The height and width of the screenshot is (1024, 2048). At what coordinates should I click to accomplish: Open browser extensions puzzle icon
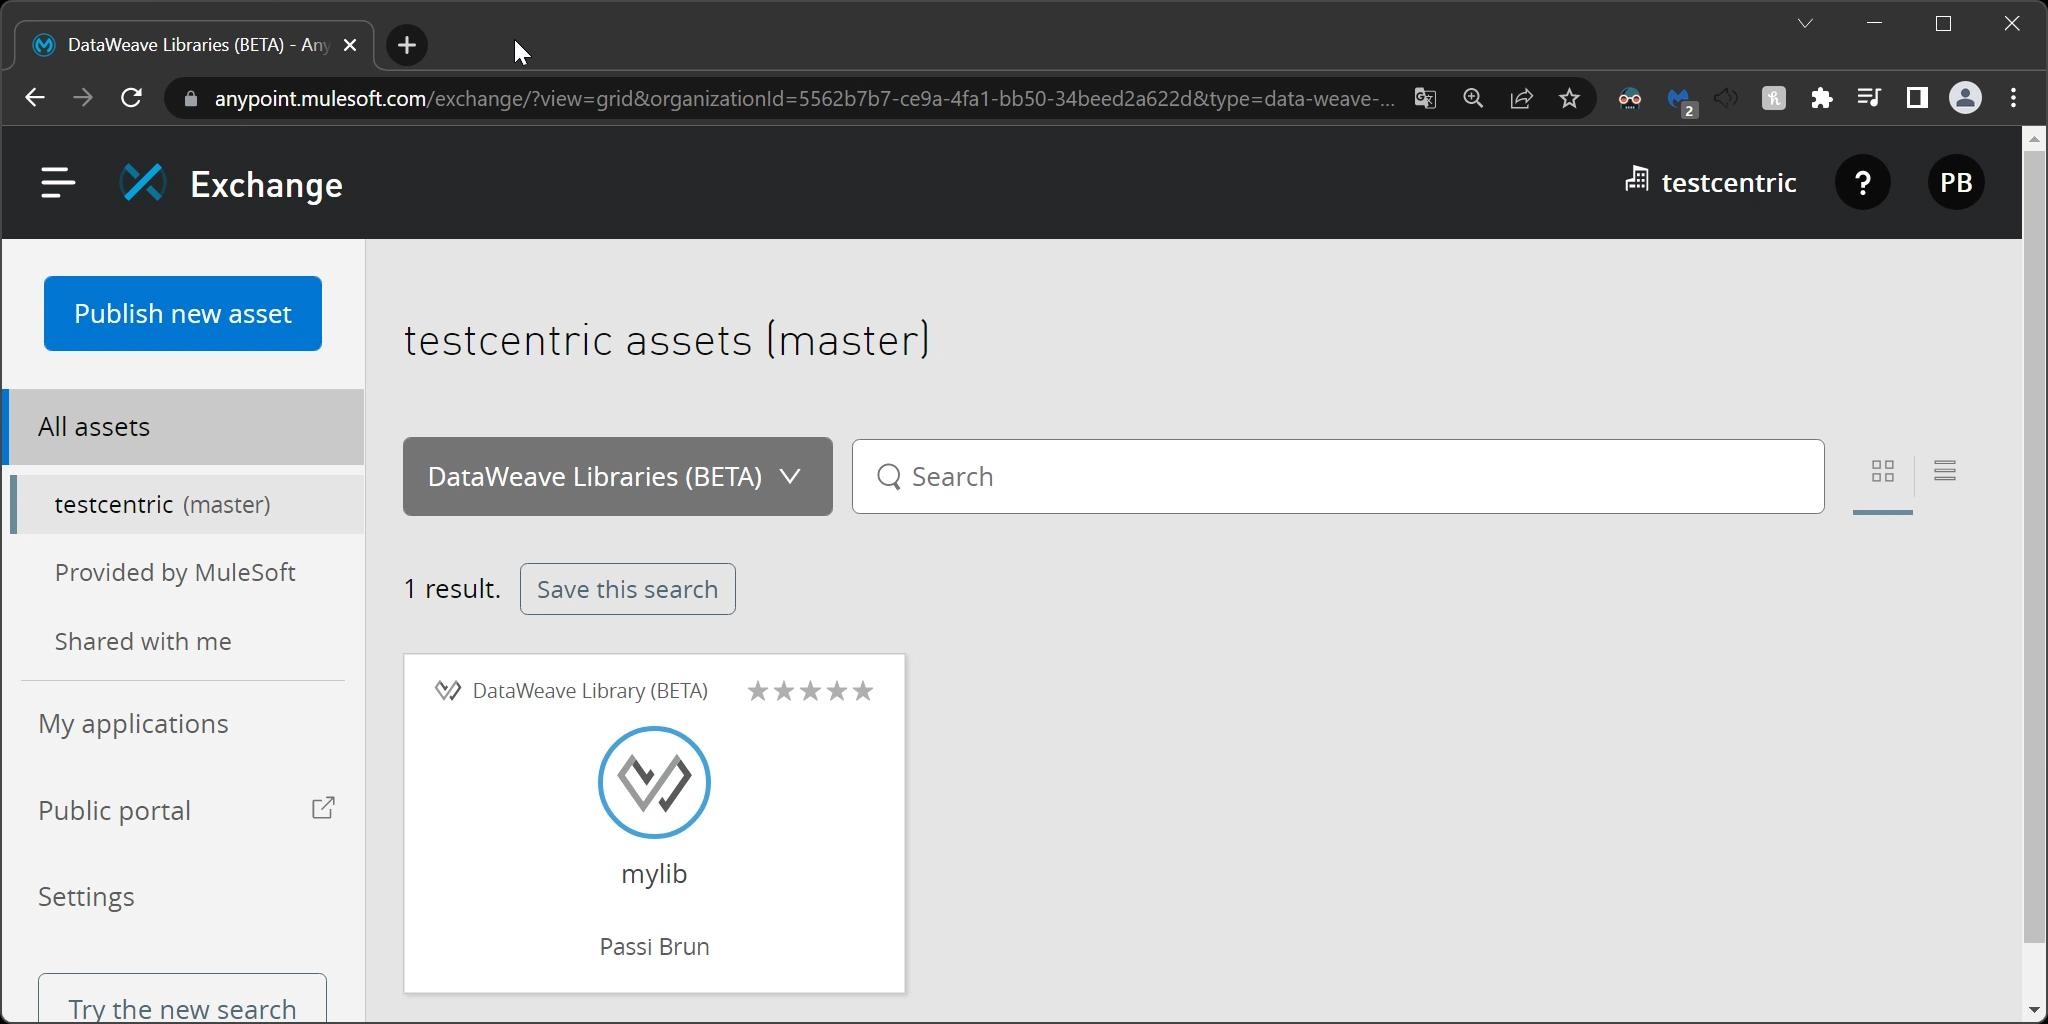click(1821, 98)
